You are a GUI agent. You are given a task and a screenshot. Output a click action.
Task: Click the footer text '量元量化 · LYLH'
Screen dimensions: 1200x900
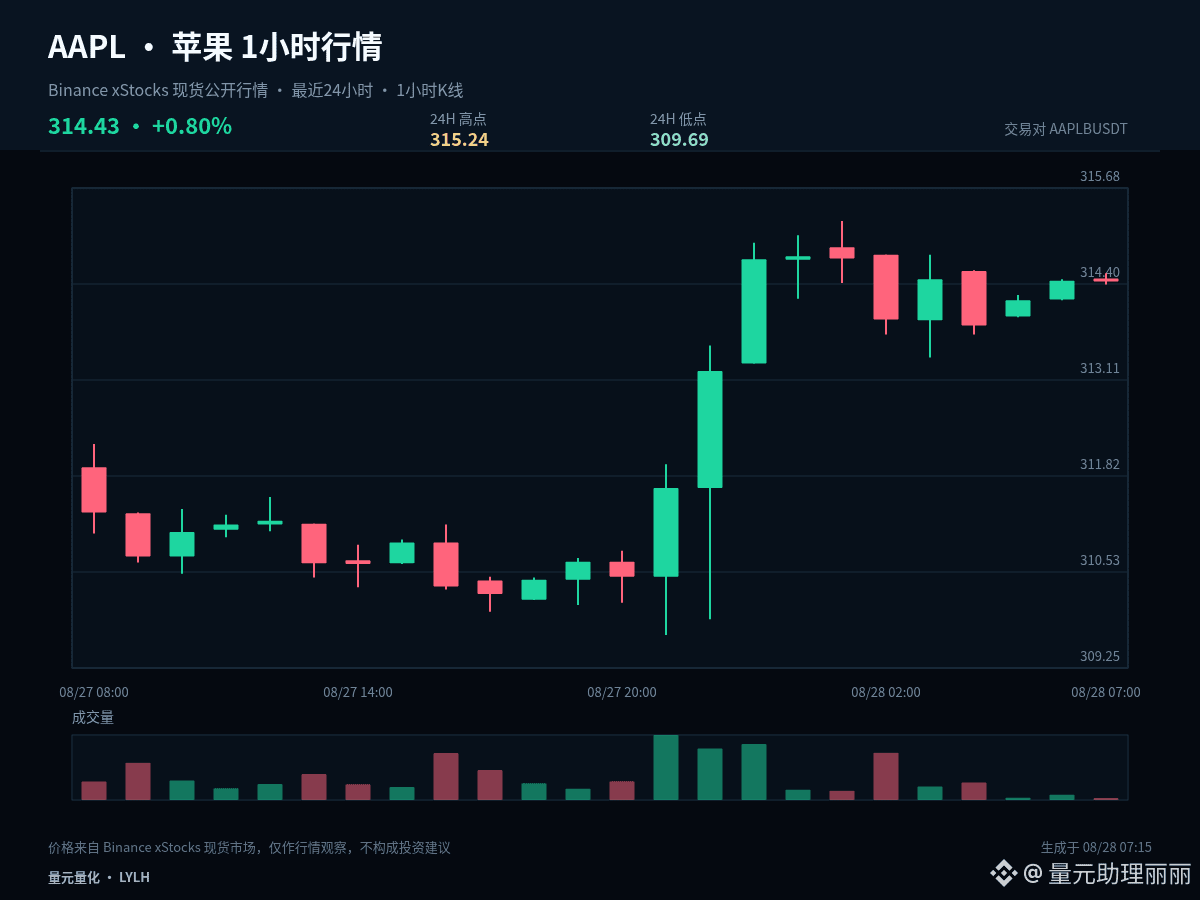click(99, 877)
